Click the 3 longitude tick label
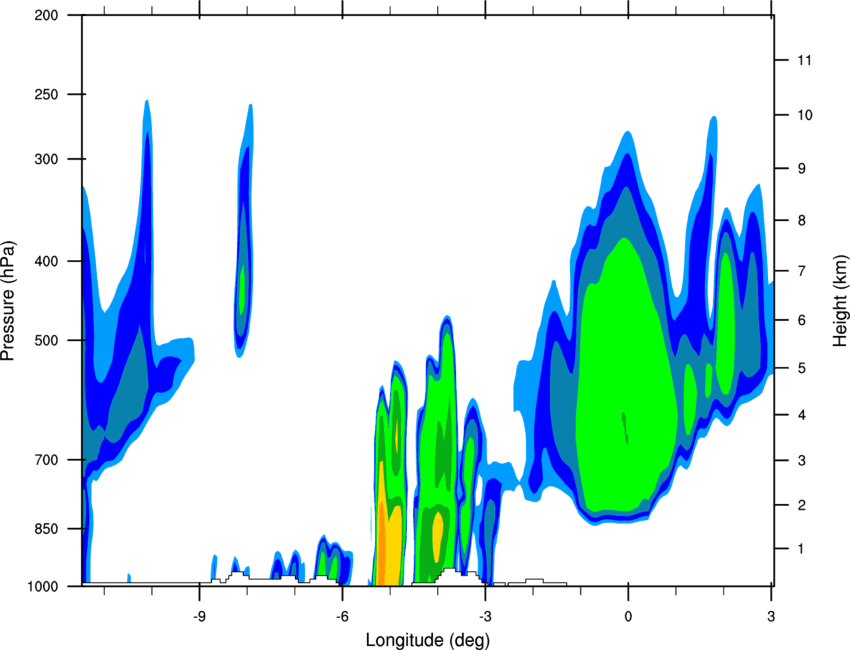 (x=771, y=616)
